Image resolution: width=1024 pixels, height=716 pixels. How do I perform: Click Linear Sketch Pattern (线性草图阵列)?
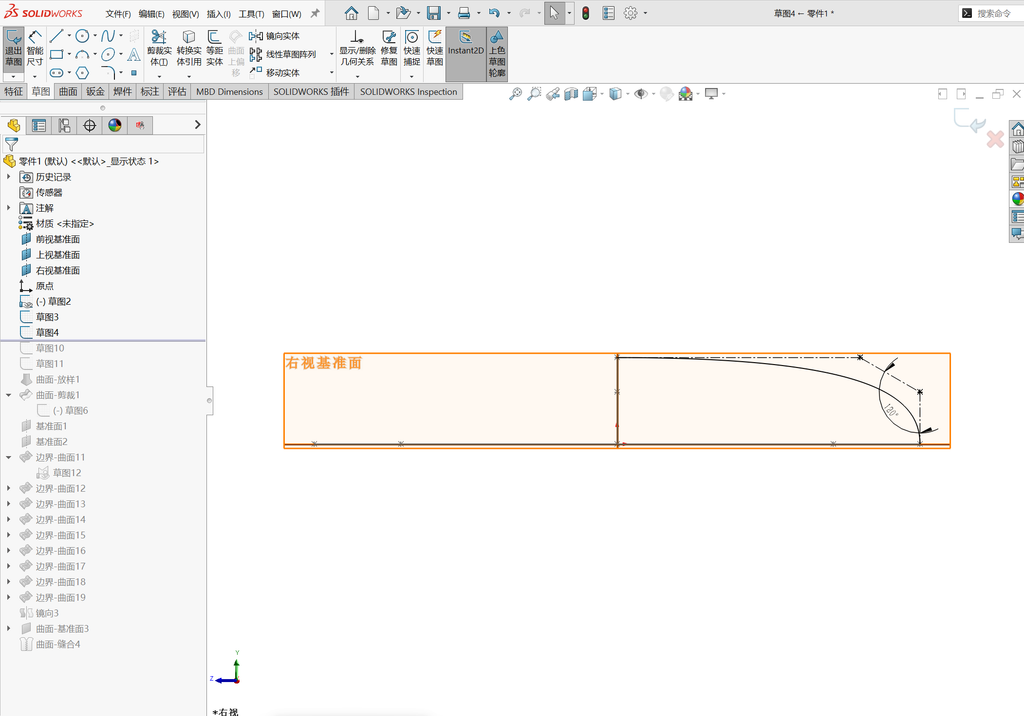coord(283,54)
